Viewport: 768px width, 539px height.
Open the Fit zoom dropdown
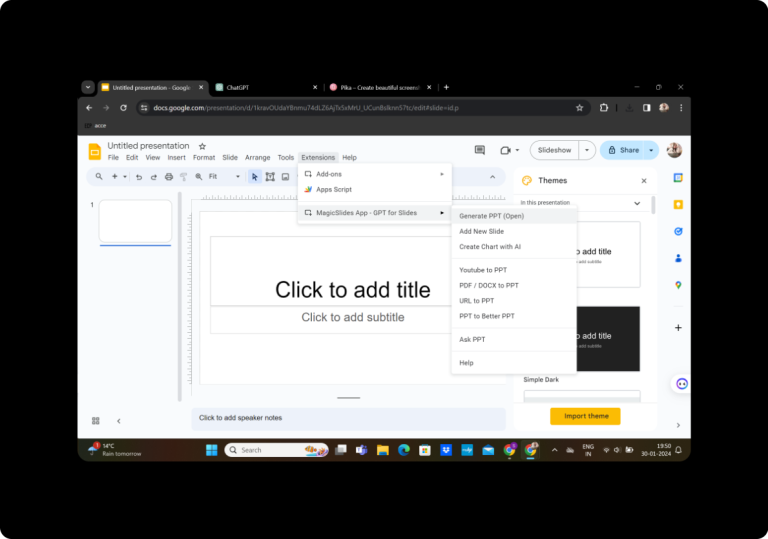pyautogui.click(x=224, y=177)
